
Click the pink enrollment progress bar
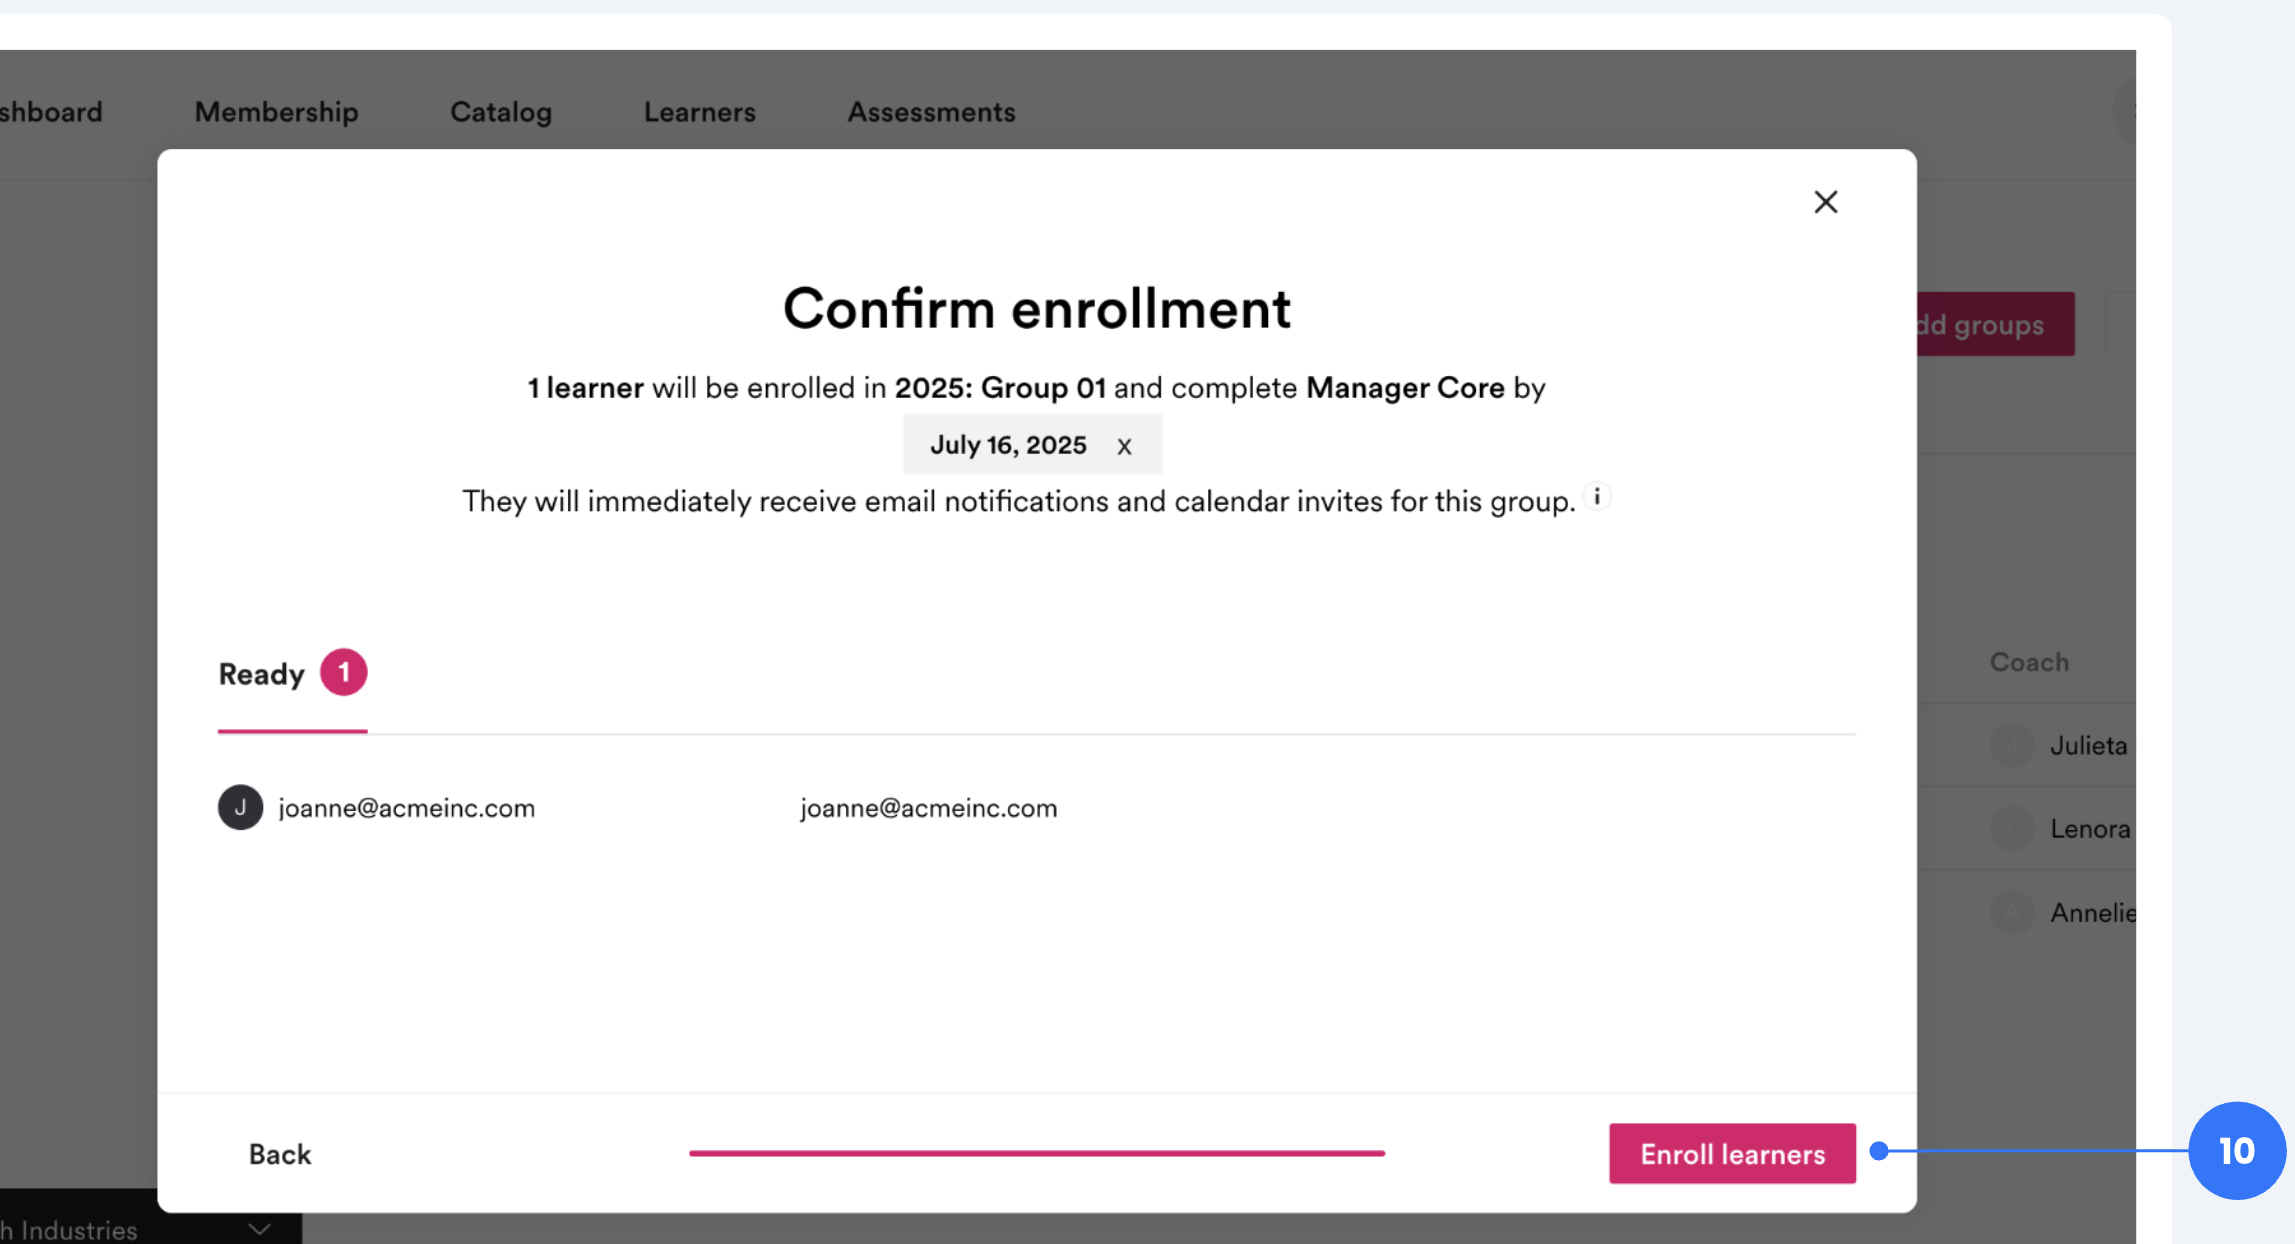click(1036, 1153)
